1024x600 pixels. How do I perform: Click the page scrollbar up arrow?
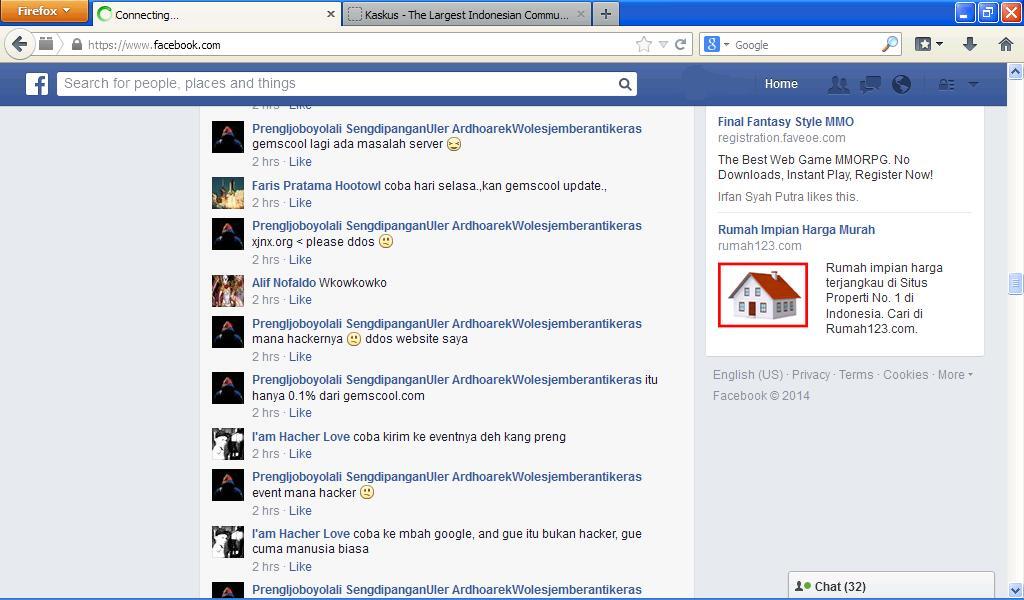point(1015,71)
